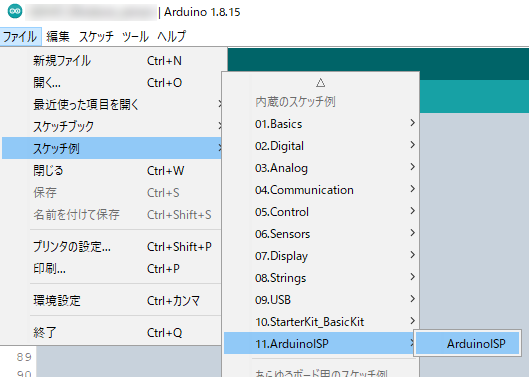Viewport: 529px width, 377px height.
Task: Open 環境設定 preferences
Action: coord(112,300)
